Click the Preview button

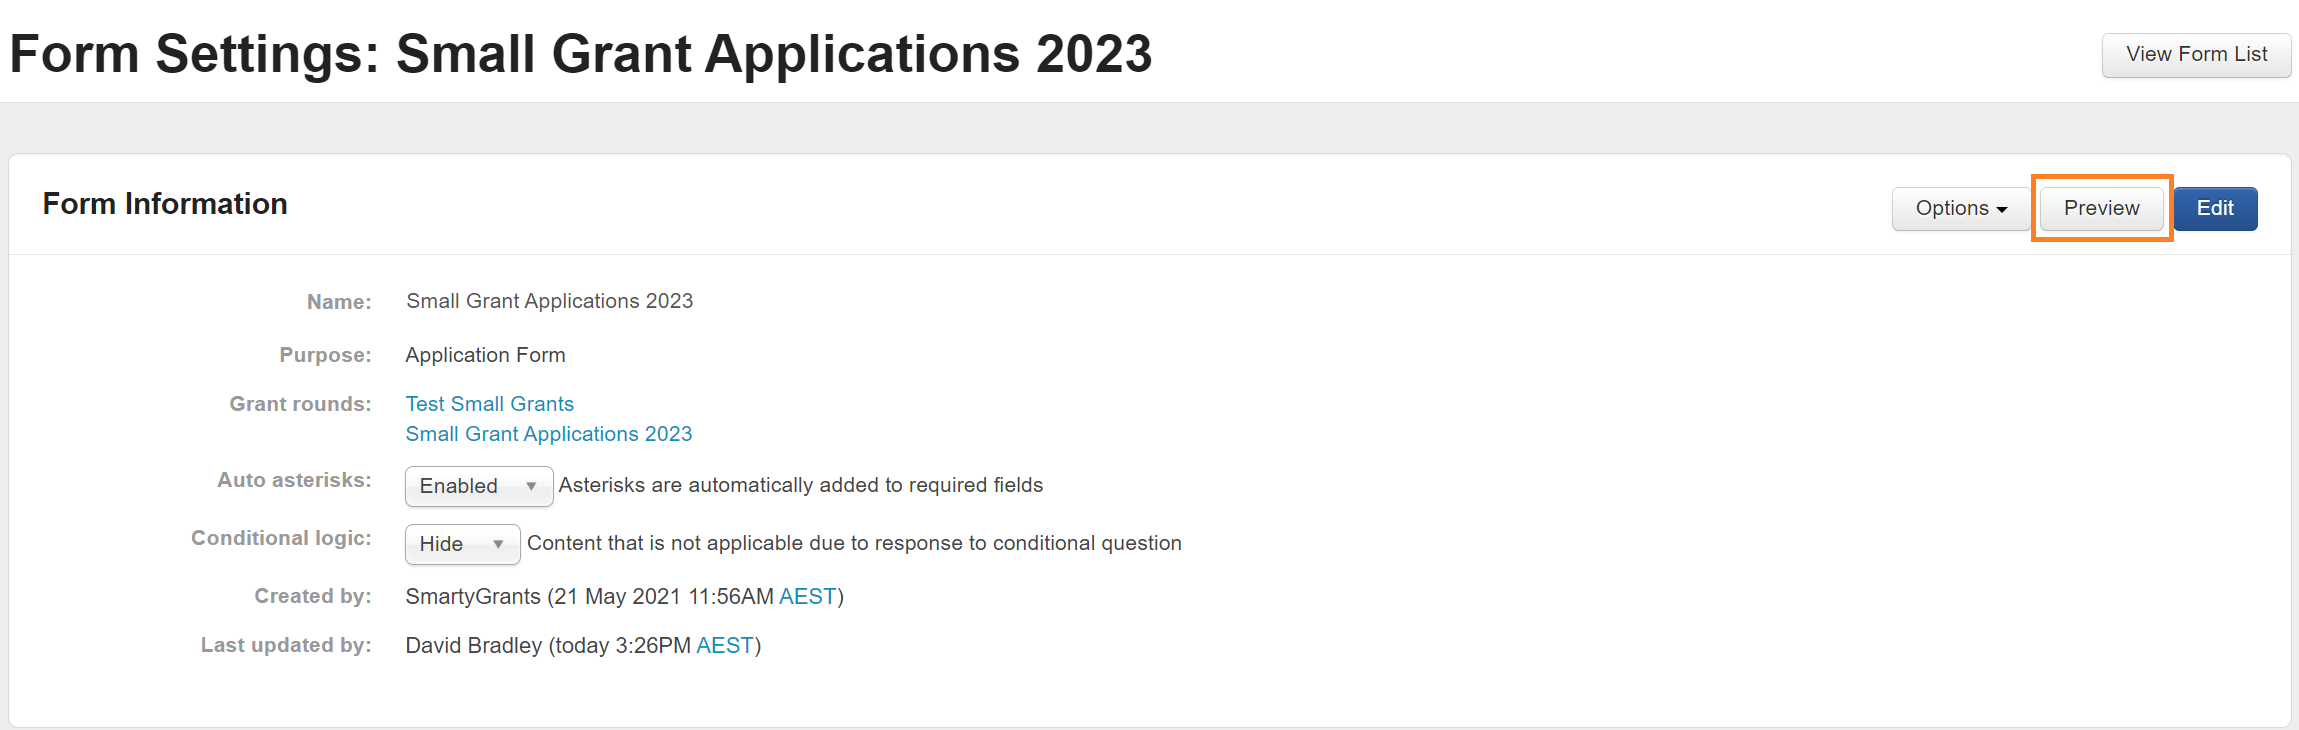[2101, 209]
